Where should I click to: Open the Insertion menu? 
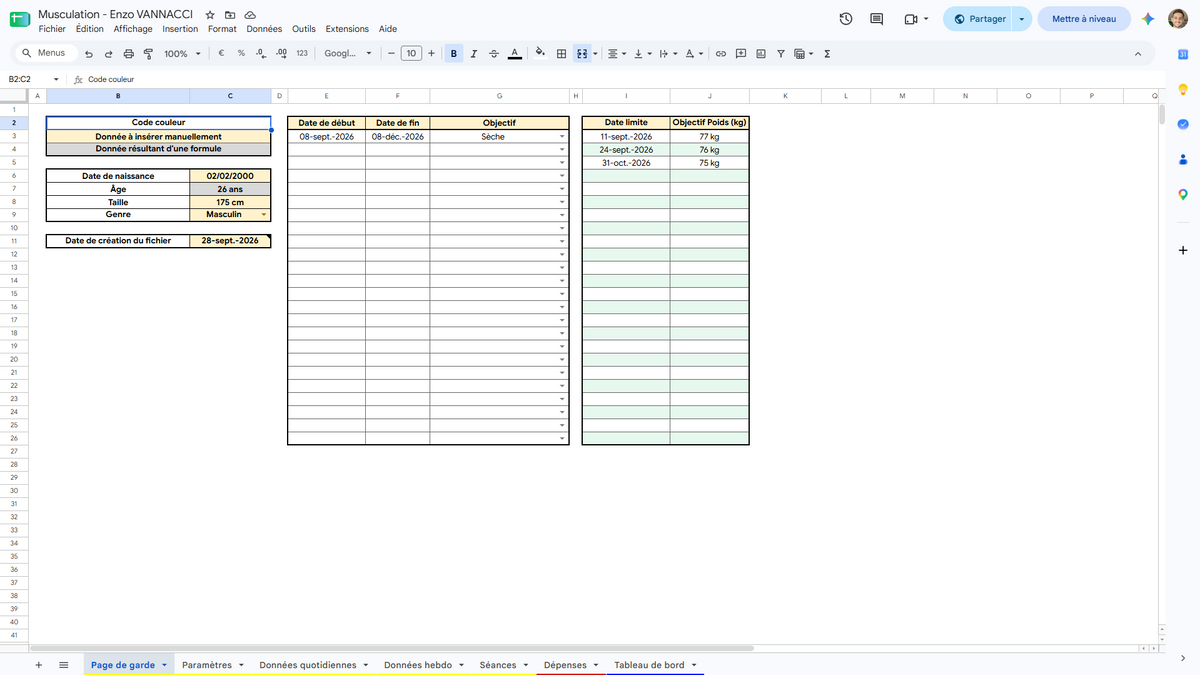point(180,29)
